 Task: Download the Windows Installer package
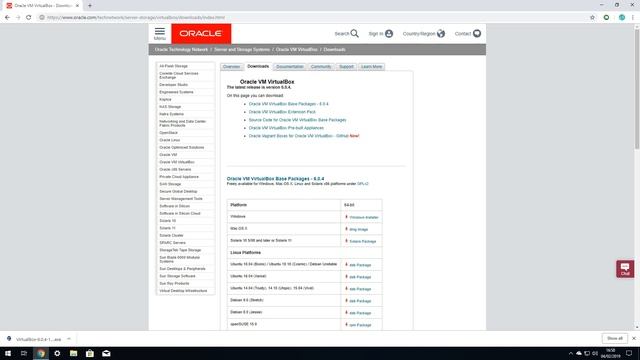tap(363, 217)
